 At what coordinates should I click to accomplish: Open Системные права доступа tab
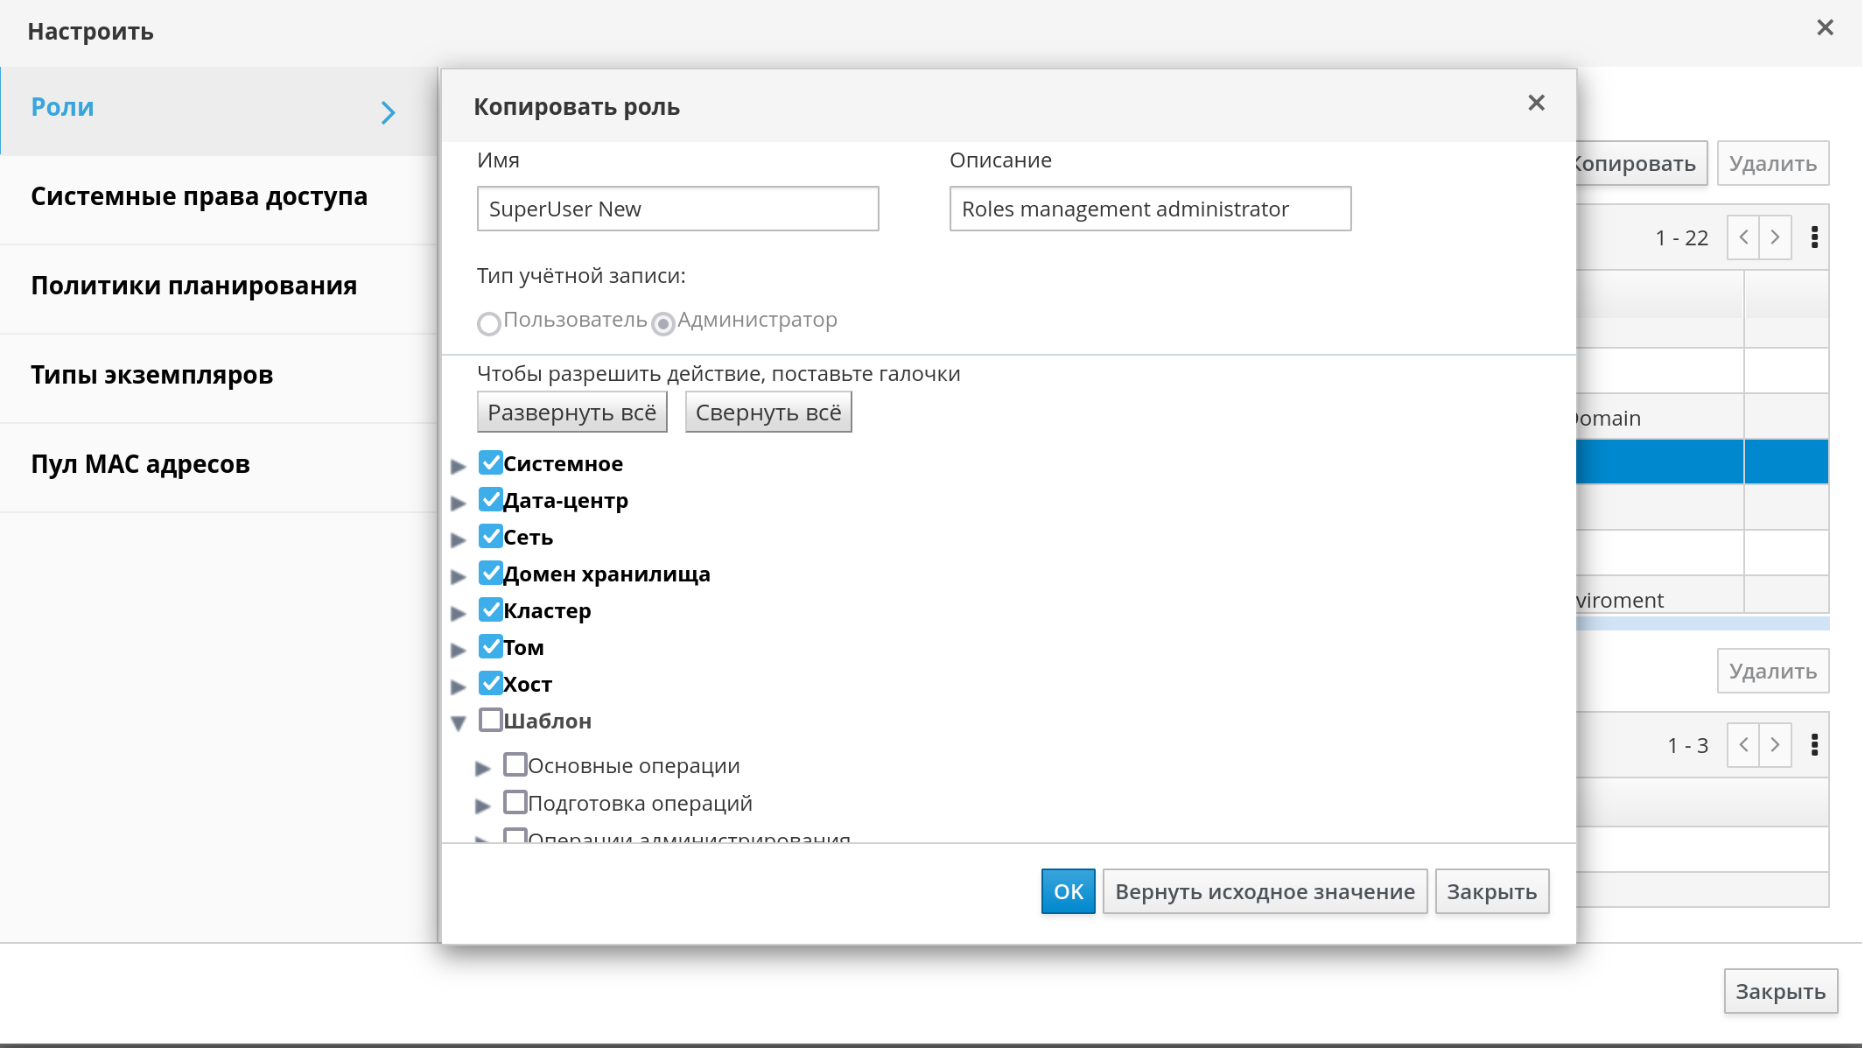199,197
